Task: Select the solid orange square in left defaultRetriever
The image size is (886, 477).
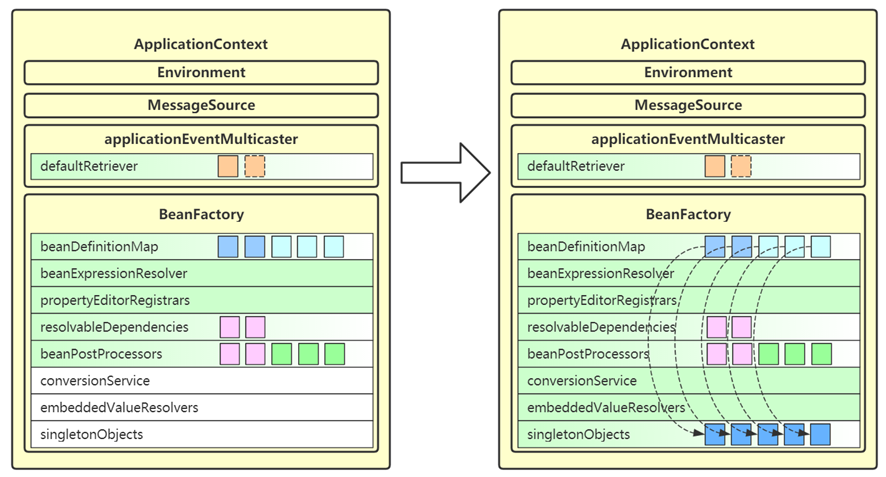Action: 228,167
